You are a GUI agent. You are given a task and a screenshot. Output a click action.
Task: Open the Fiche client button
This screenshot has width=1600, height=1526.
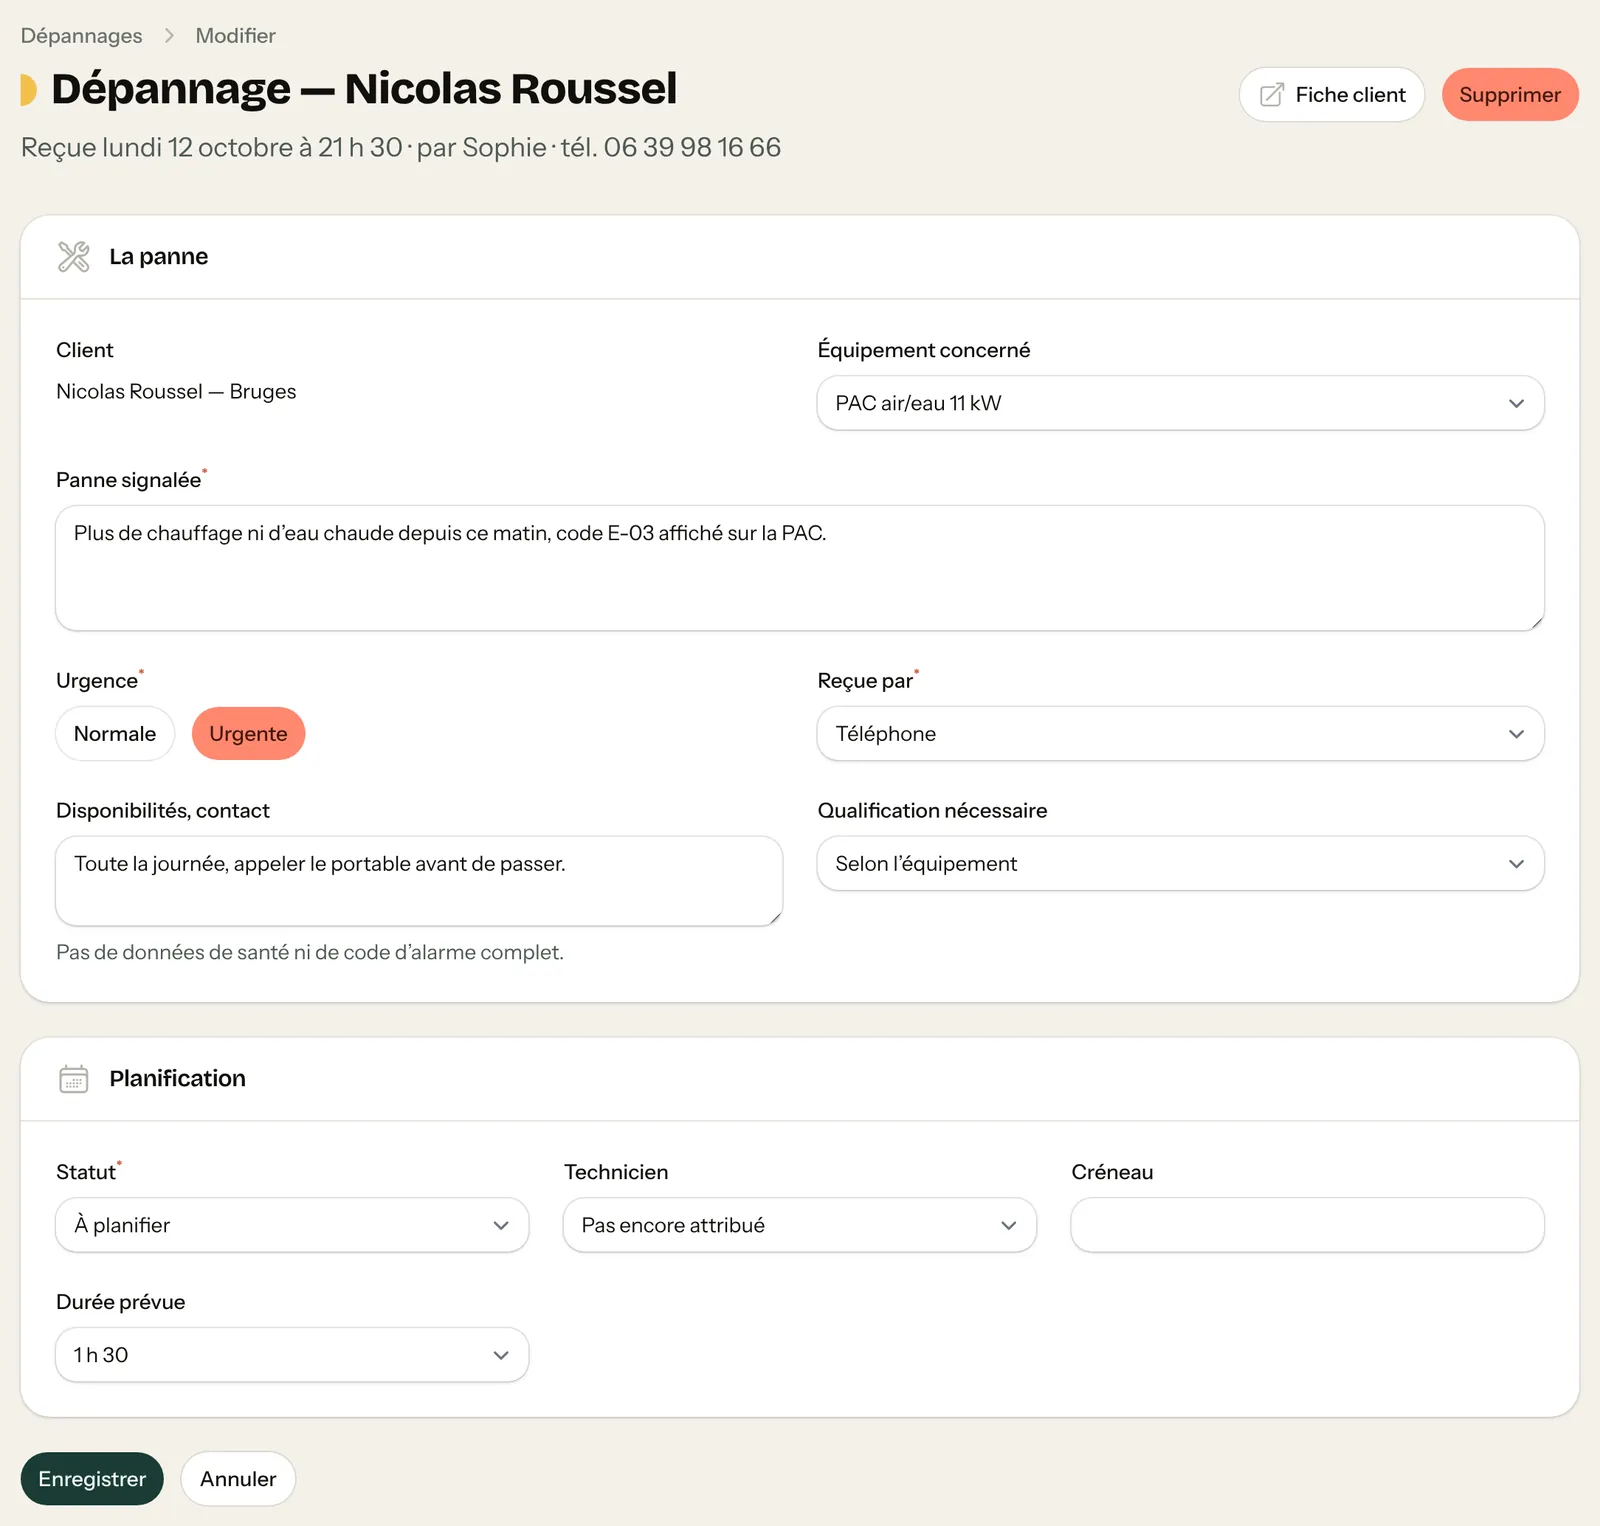coord(1332,95)
